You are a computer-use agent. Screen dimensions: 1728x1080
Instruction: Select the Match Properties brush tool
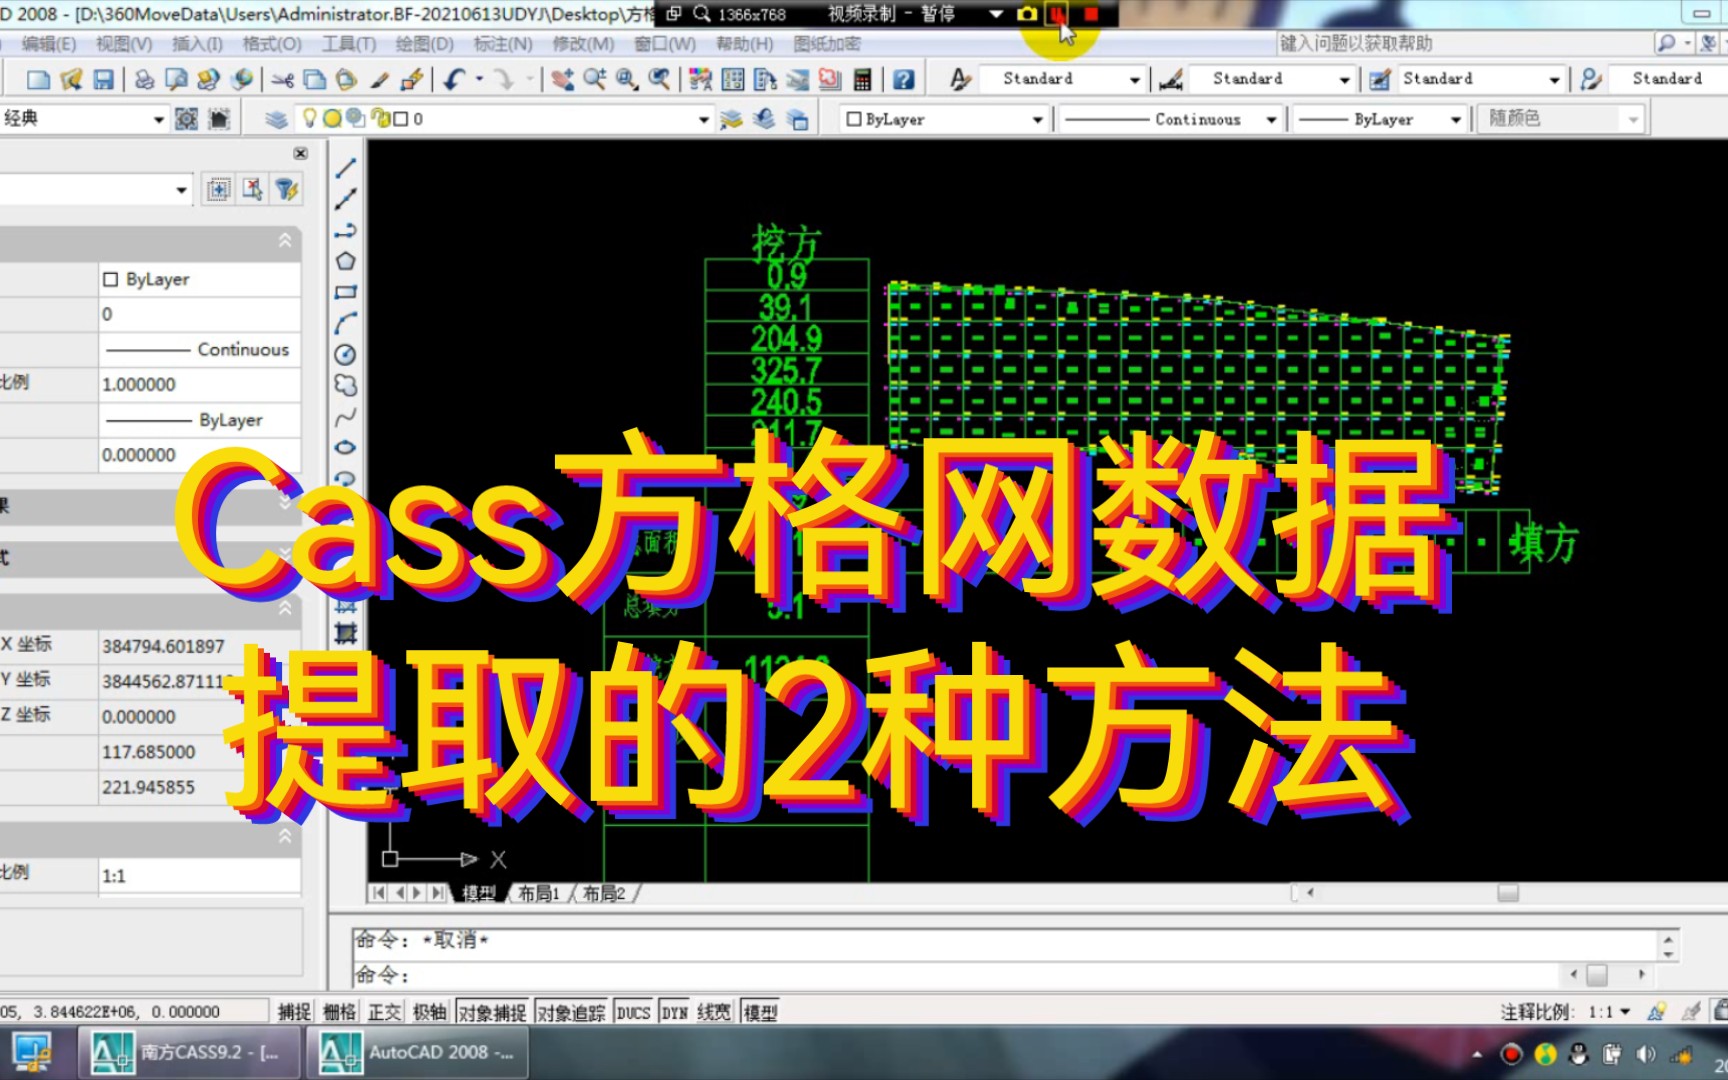coord(380,80)
